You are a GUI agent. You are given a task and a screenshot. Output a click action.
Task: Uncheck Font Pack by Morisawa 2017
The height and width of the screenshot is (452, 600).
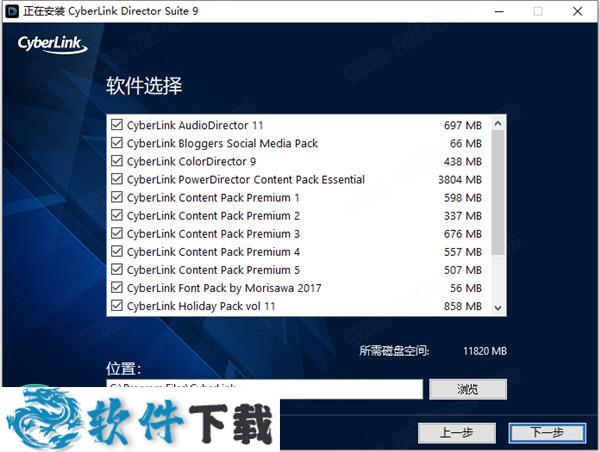point(117,287)
